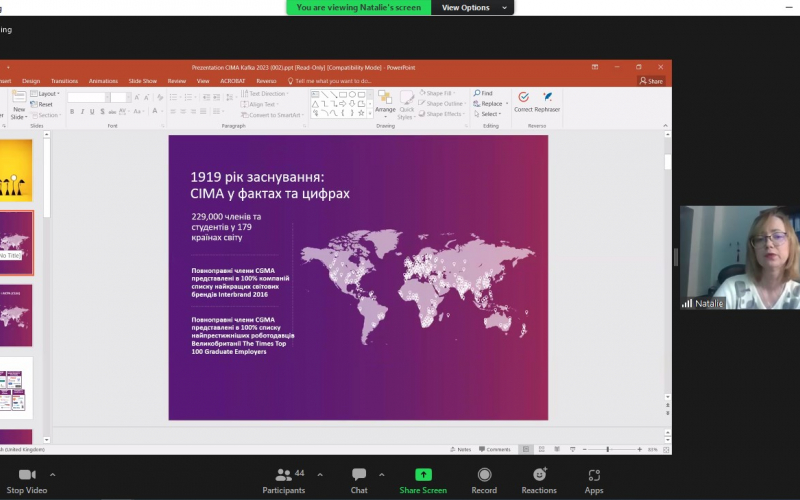
Task: Open the Review ribbon tab
Action: pyautogui.click(x=177, y=81)
